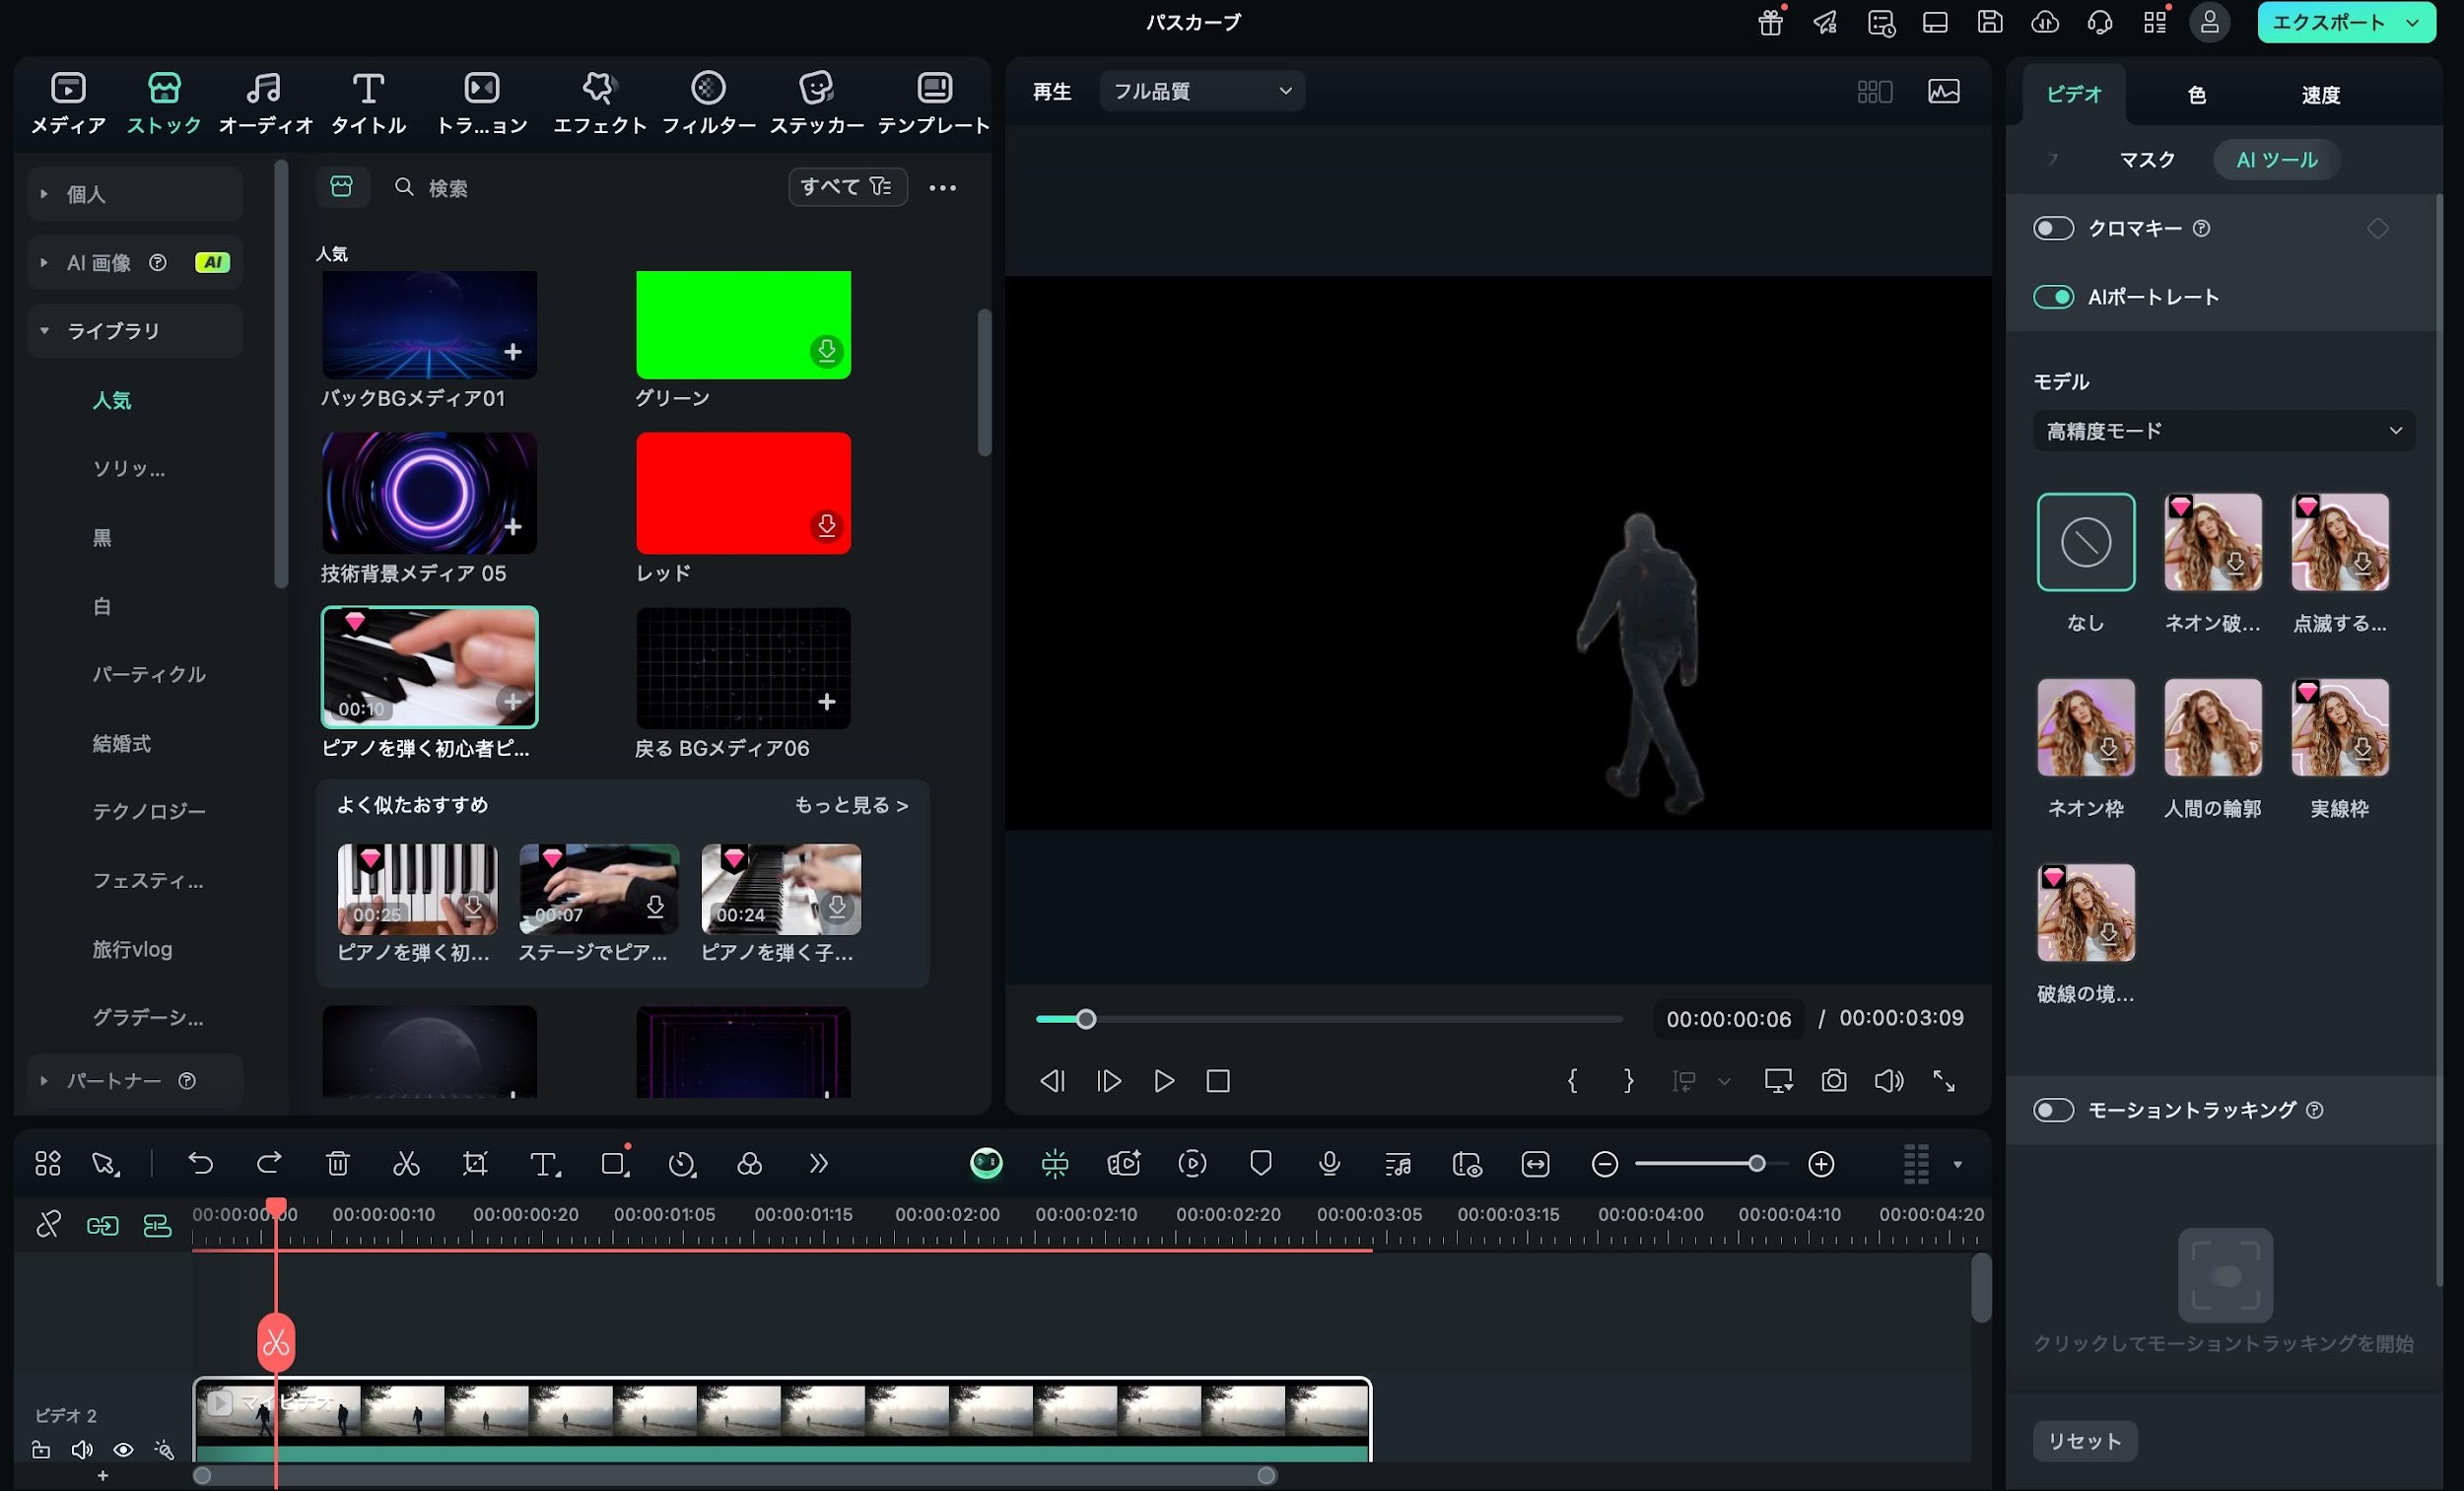This screenshot has width=2464, height=1491.
Task: Click the save project icon
Action: (1990, 22)
